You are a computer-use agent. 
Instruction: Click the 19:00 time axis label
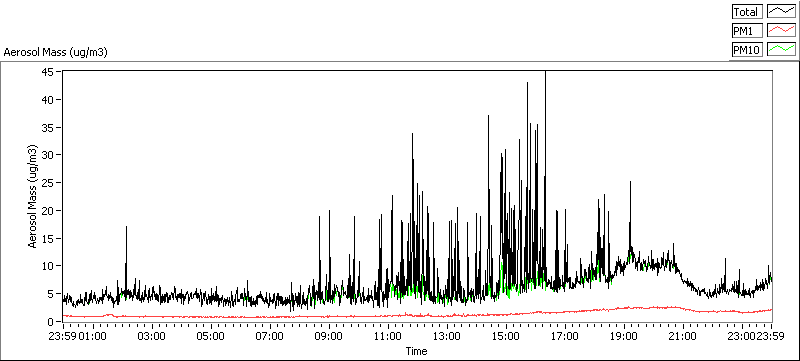click(x=624, y=337)
